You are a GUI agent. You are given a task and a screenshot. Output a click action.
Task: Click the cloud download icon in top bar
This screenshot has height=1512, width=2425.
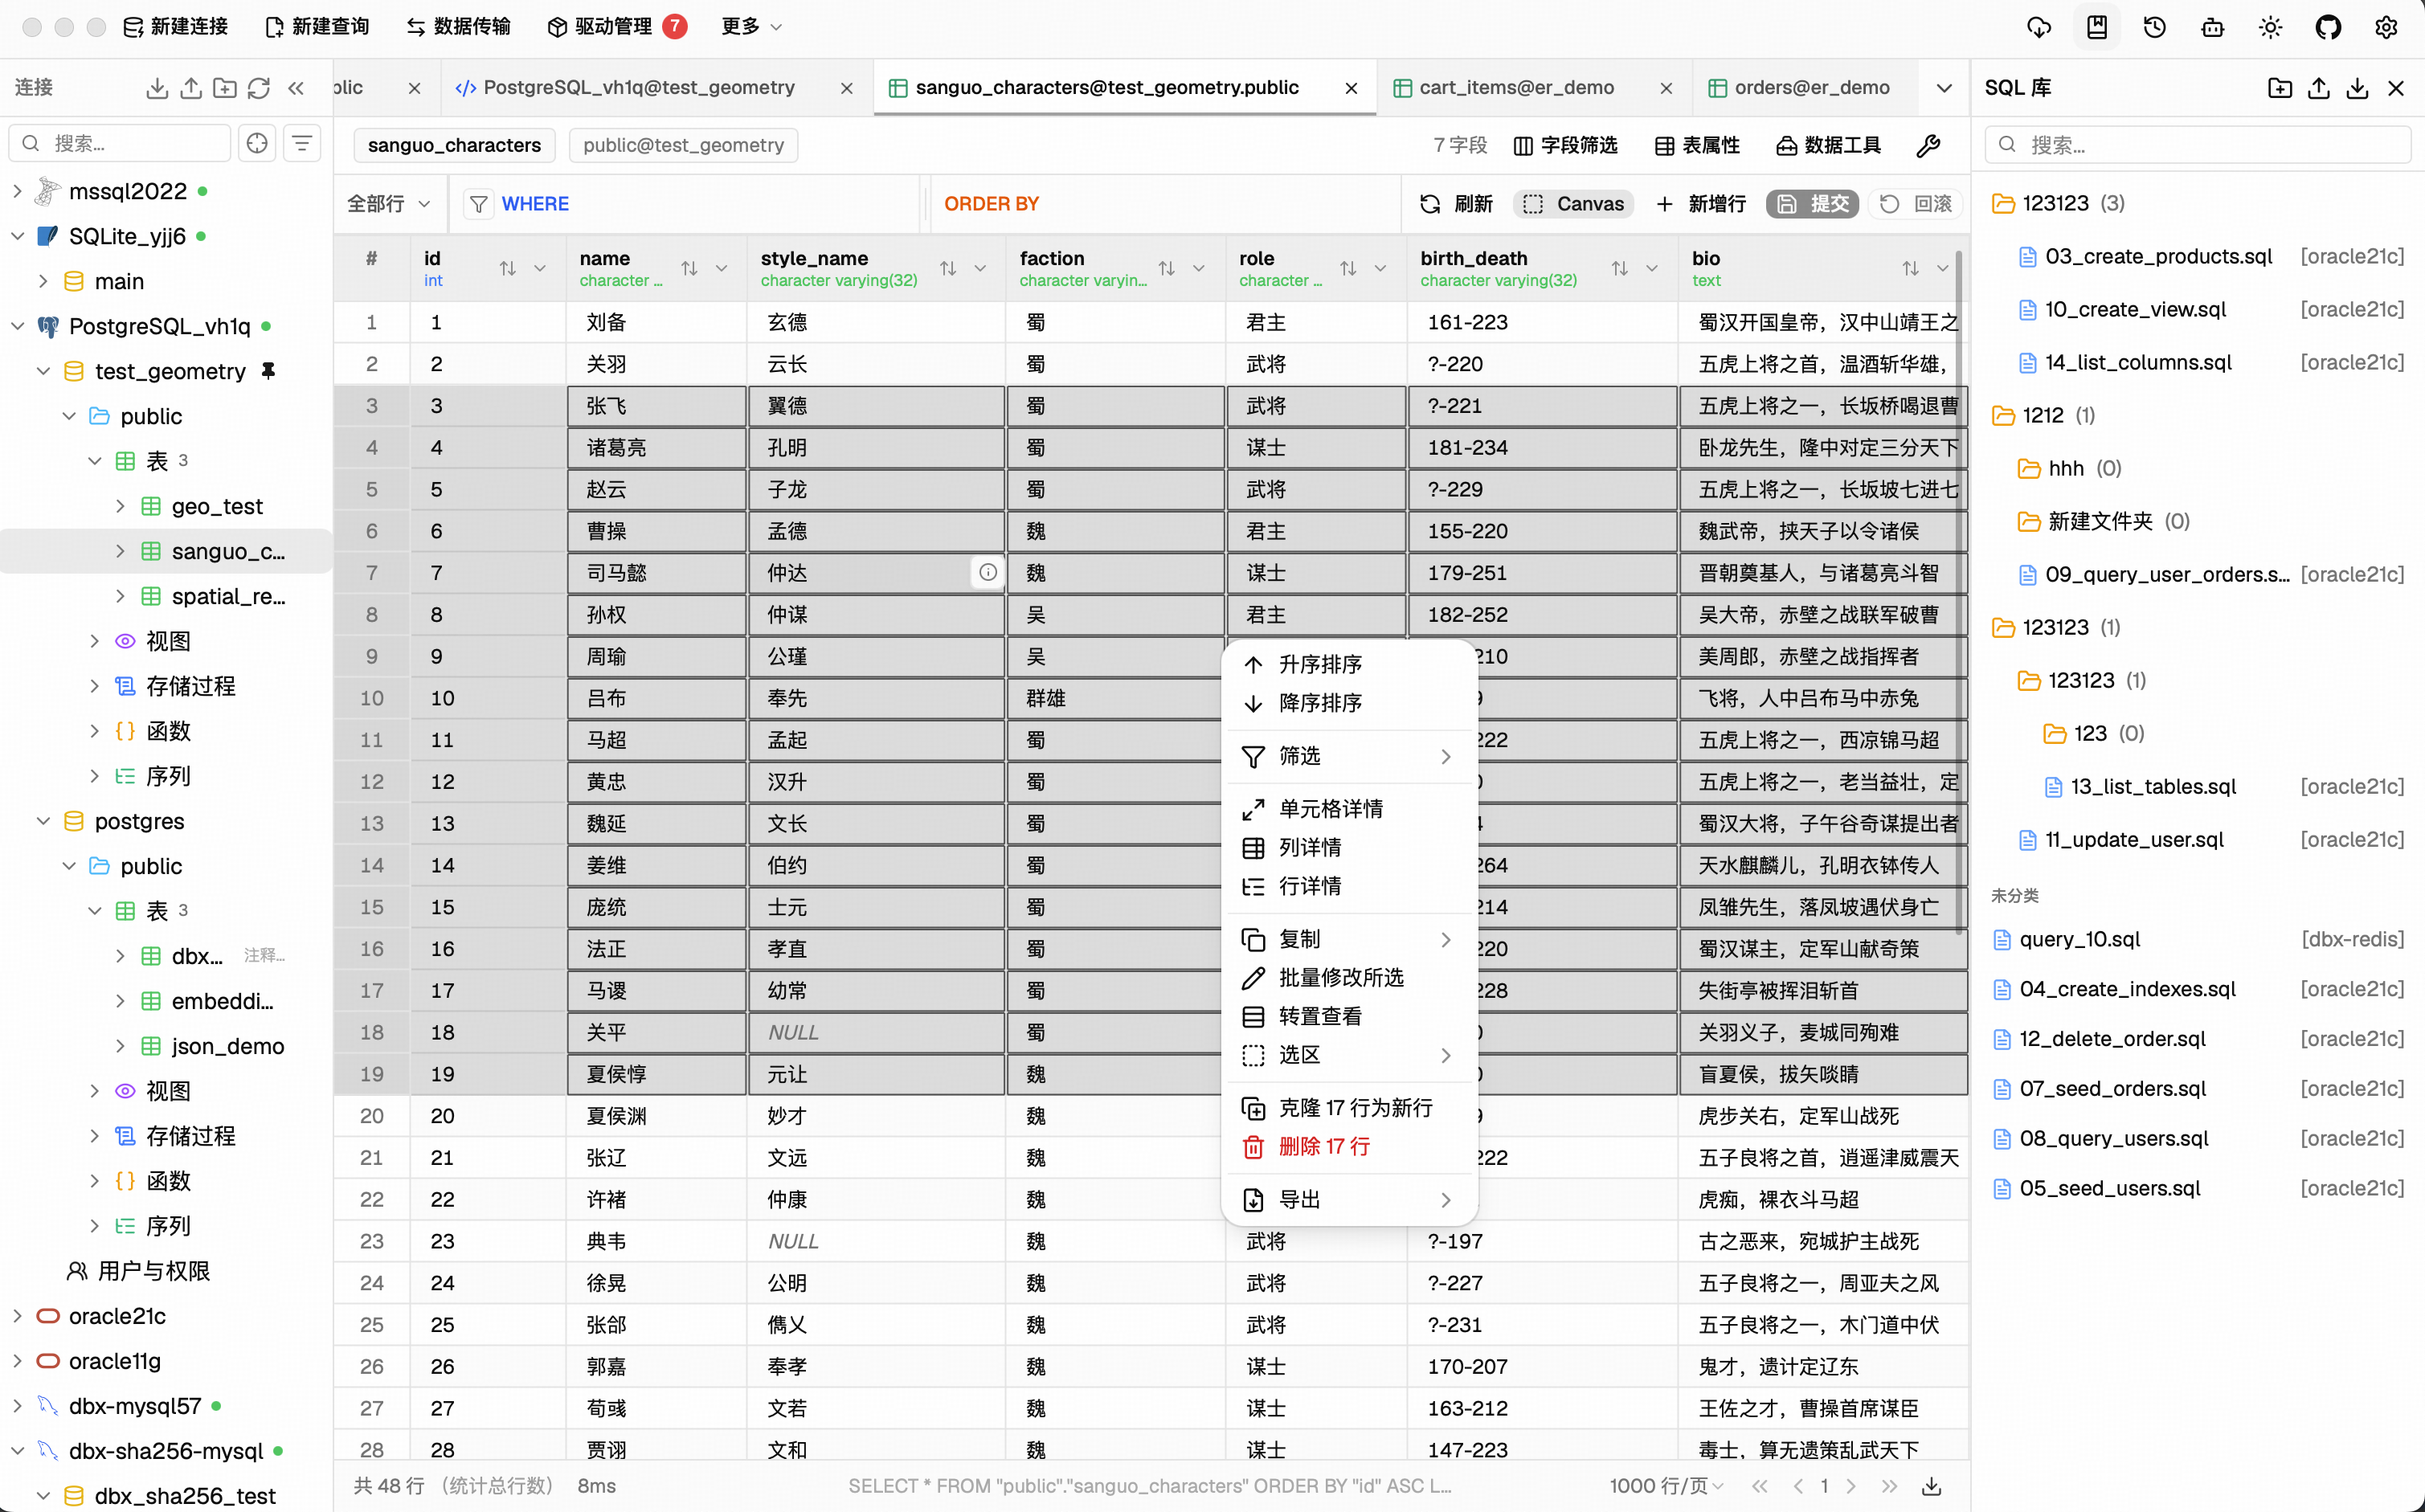click(2038, 27)
